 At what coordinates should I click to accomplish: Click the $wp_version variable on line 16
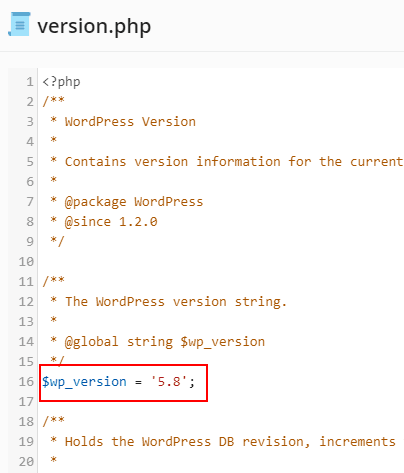84,382
